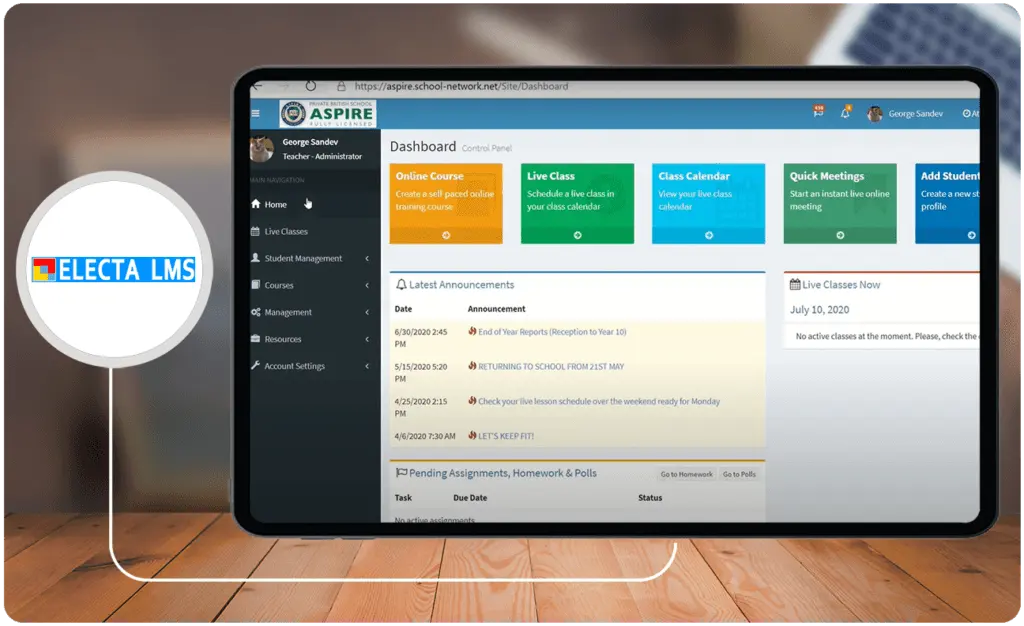
Task: Open End of Year Reports announcement
Action: [x=552, y=332]
